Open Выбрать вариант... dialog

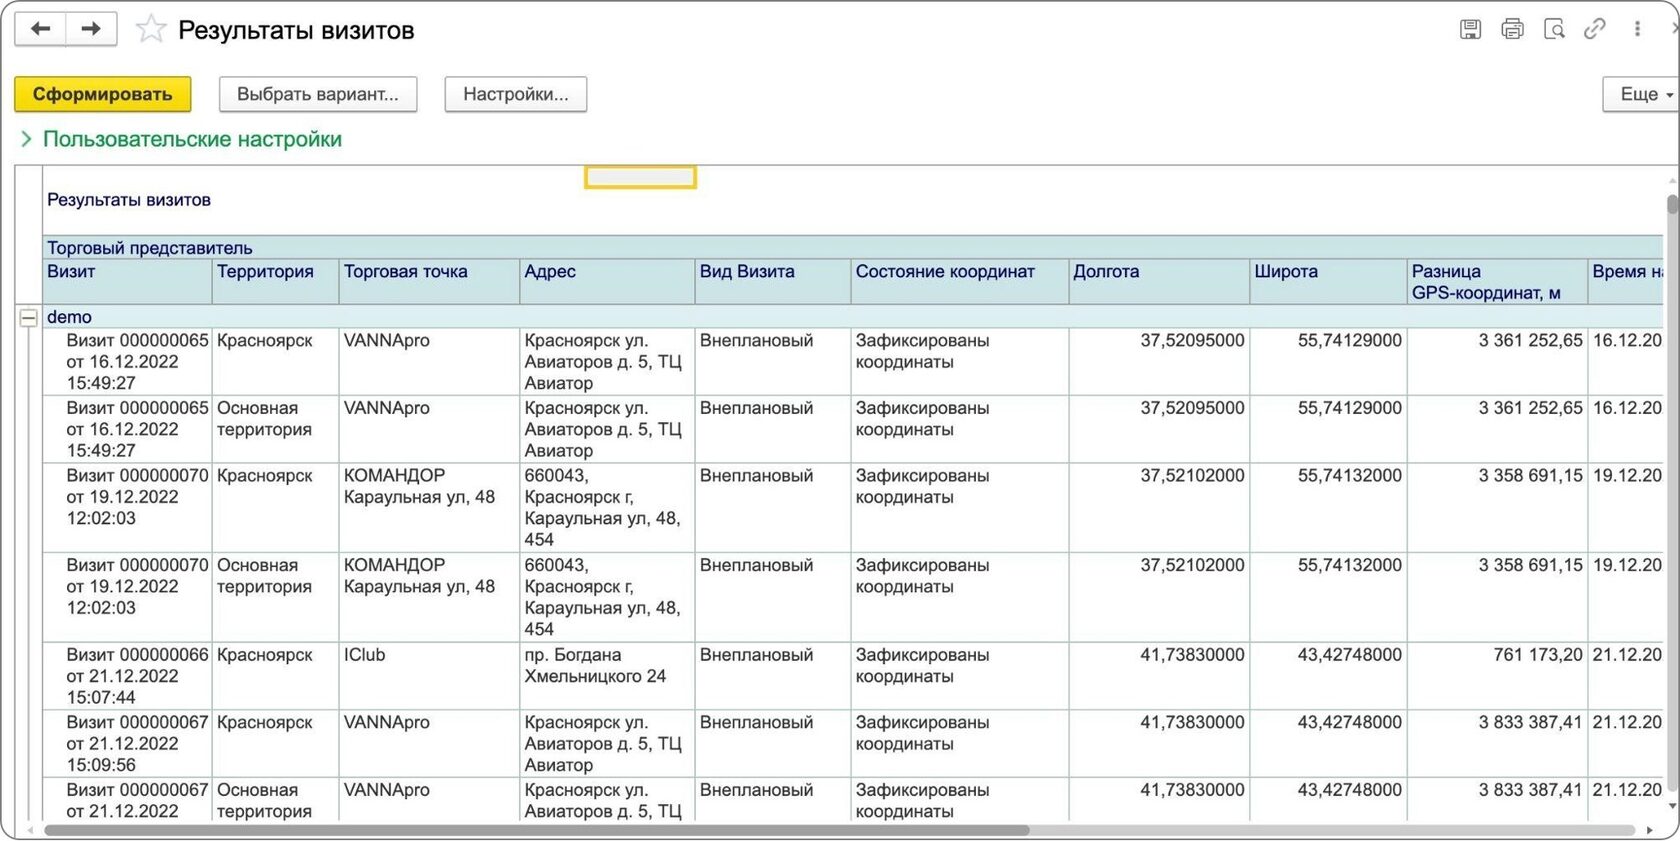(318, 94)
